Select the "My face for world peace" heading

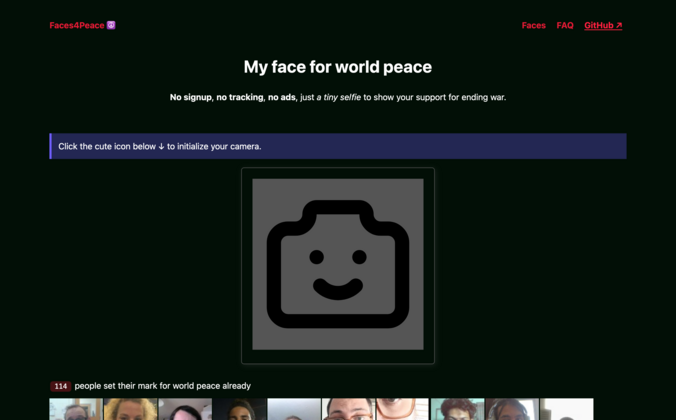click(338, 67)
